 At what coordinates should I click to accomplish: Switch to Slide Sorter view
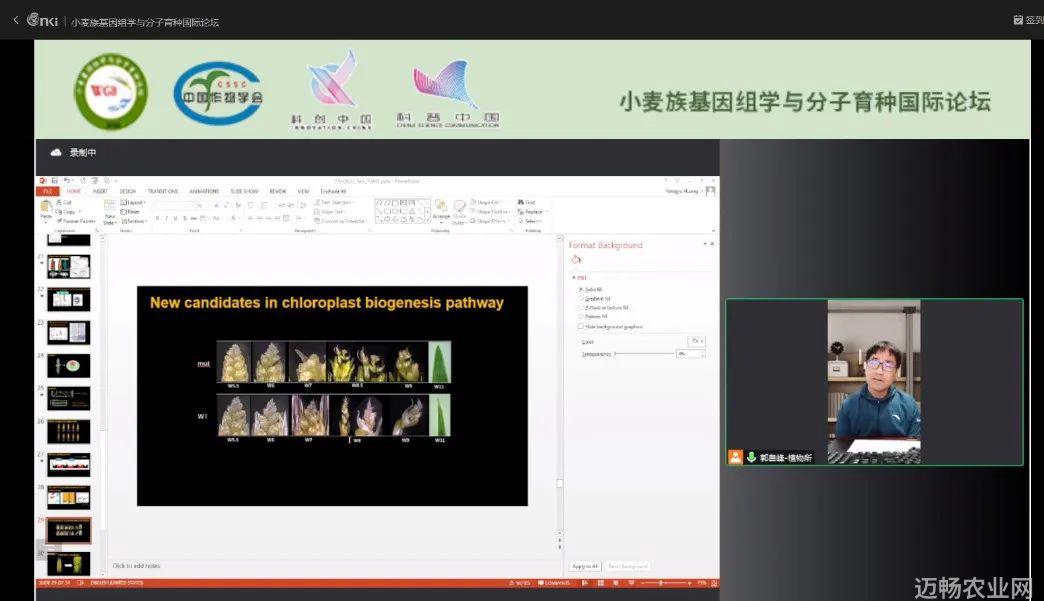[601, 583]
